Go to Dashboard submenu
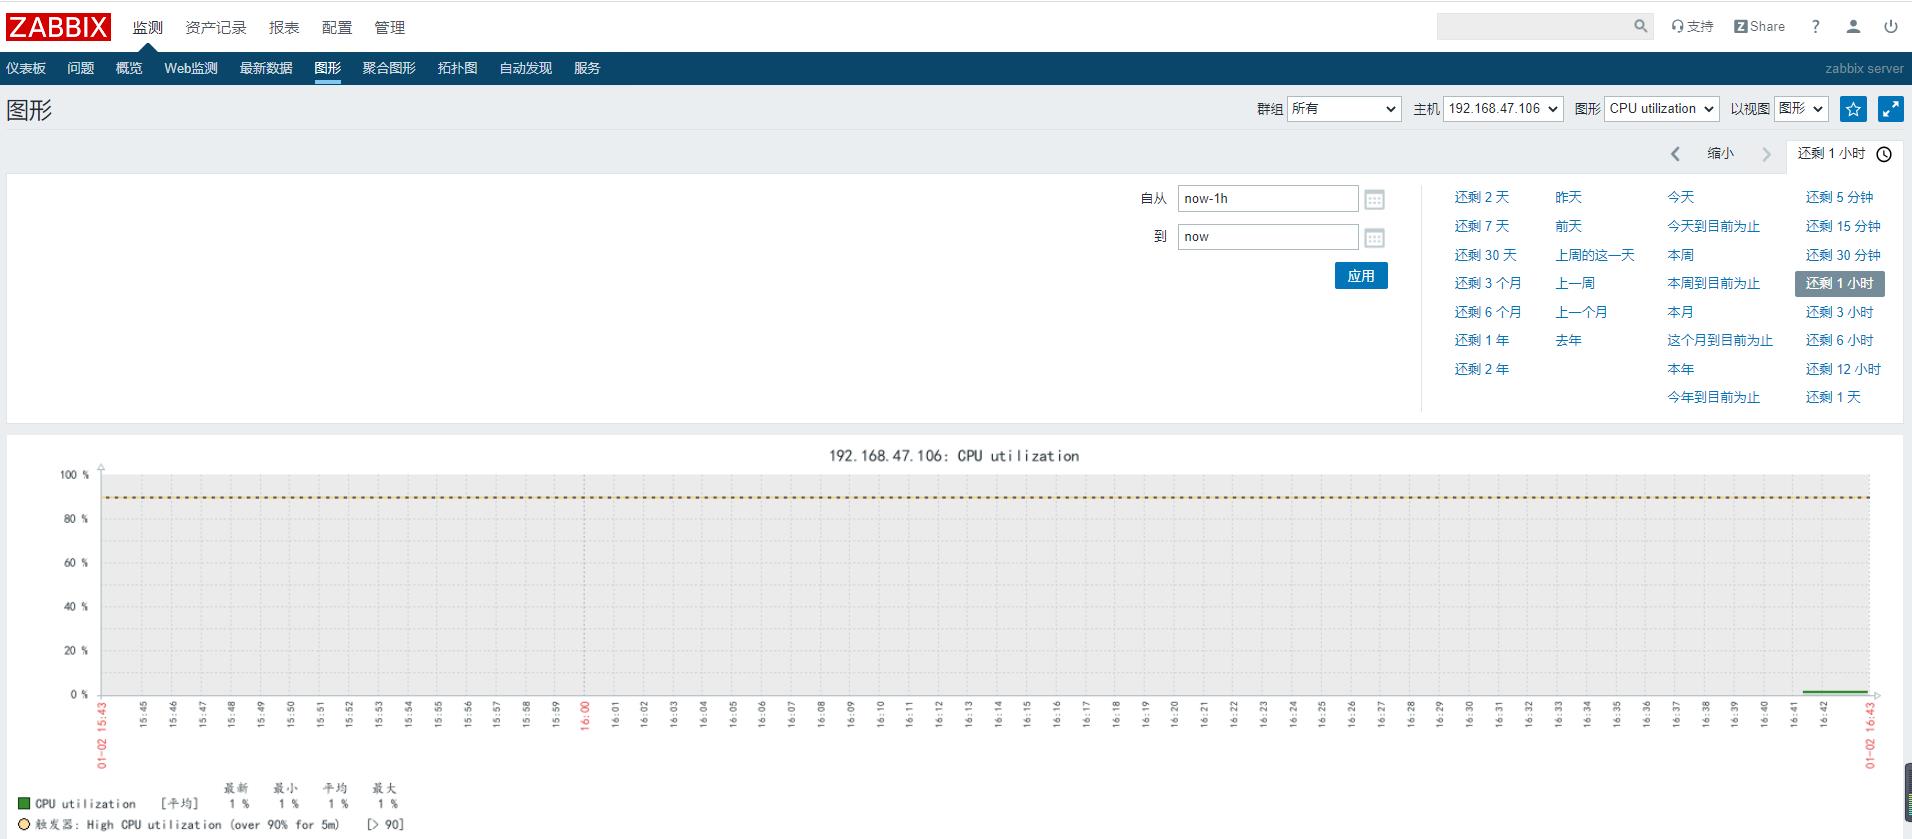1912x839 pixels. tap(26, 68)
